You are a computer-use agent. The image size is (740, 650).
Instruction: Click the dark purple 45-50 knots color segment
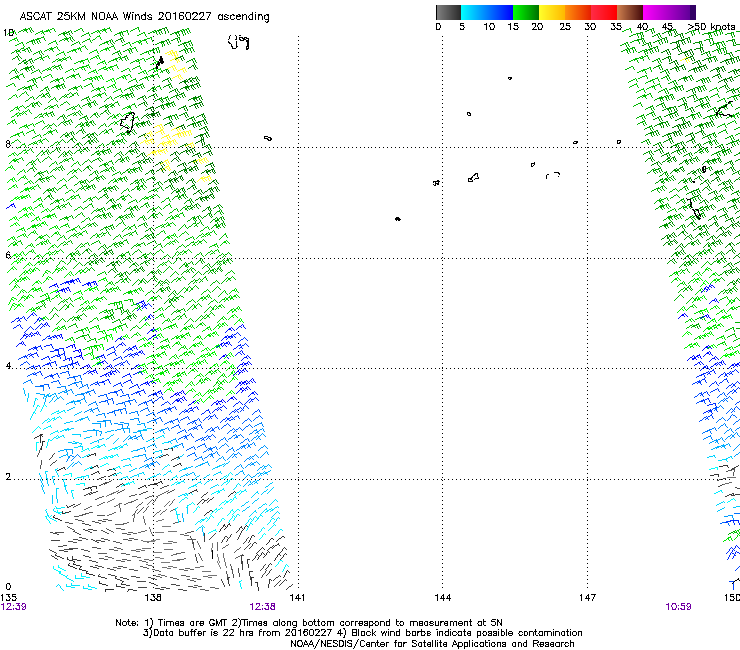point(682,12)
